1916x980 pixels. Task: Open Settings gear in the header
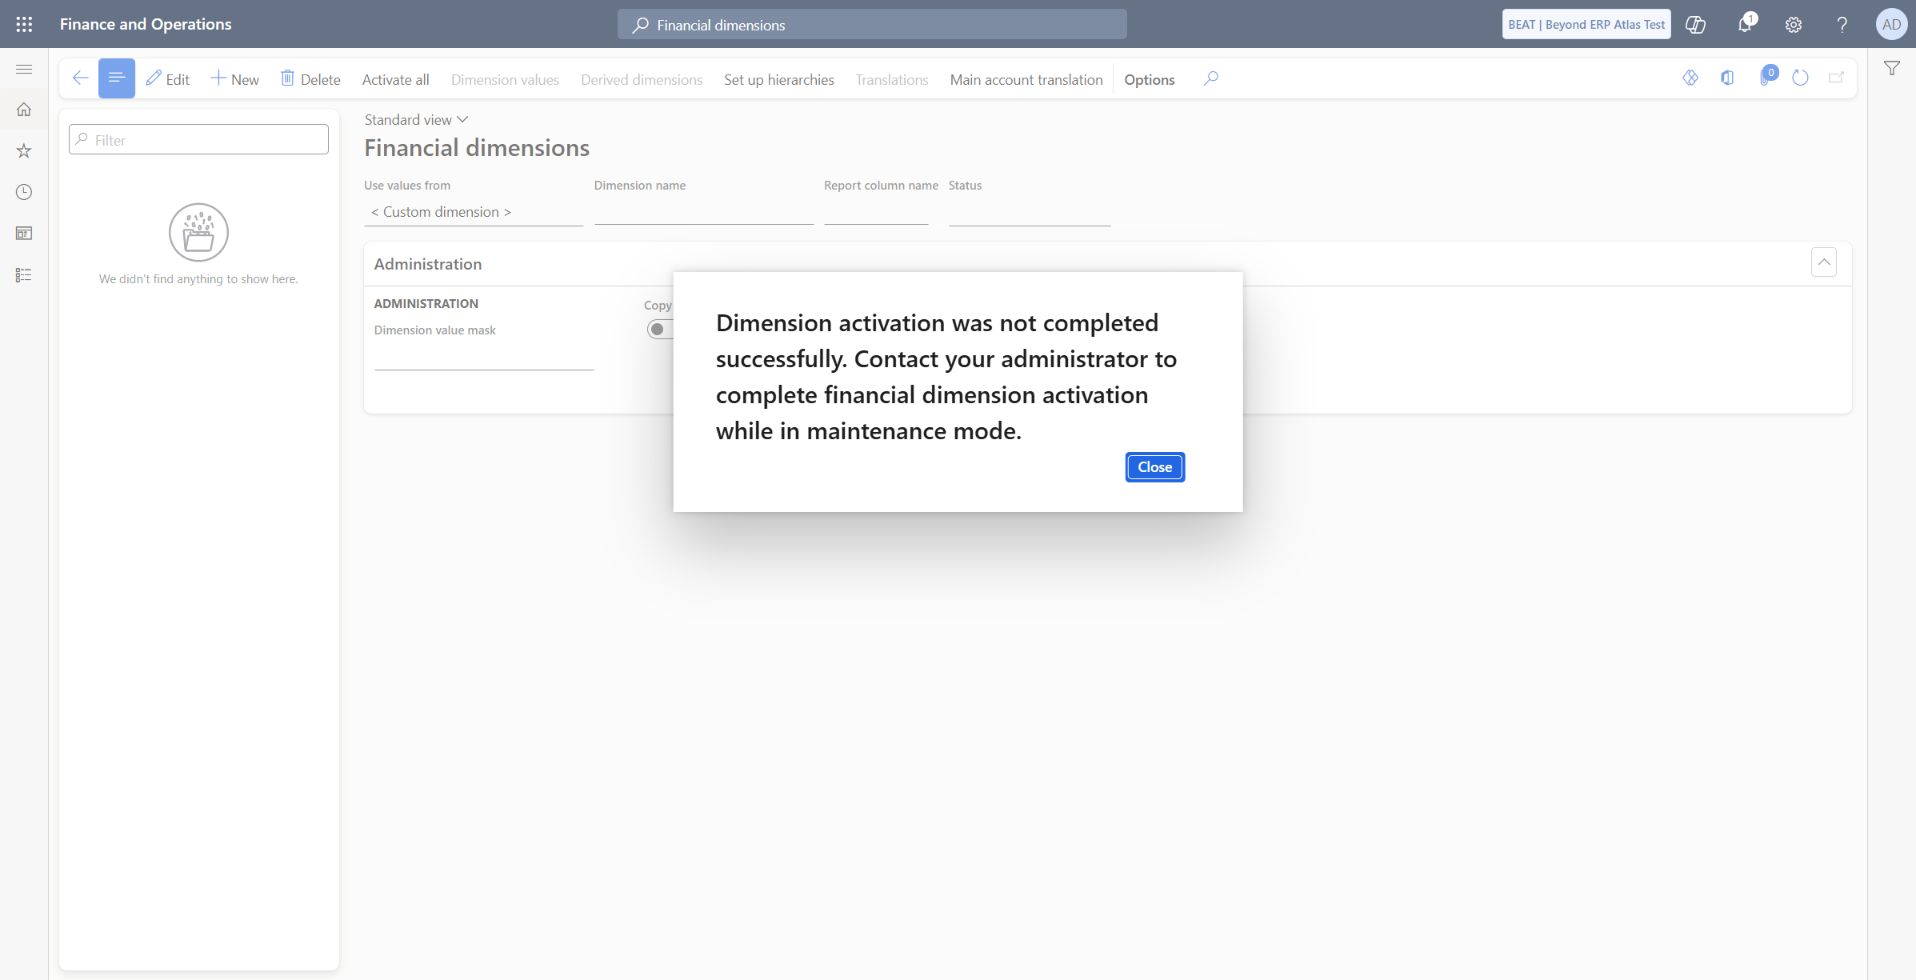[x=1794, y=24]
